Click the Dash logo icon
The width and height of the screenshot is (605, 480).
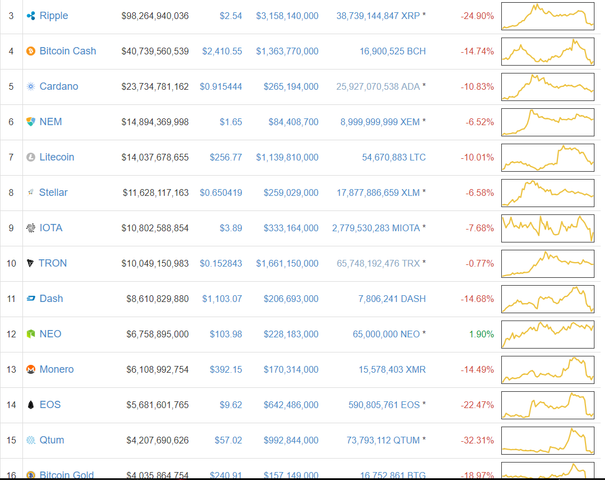(30, 299)
